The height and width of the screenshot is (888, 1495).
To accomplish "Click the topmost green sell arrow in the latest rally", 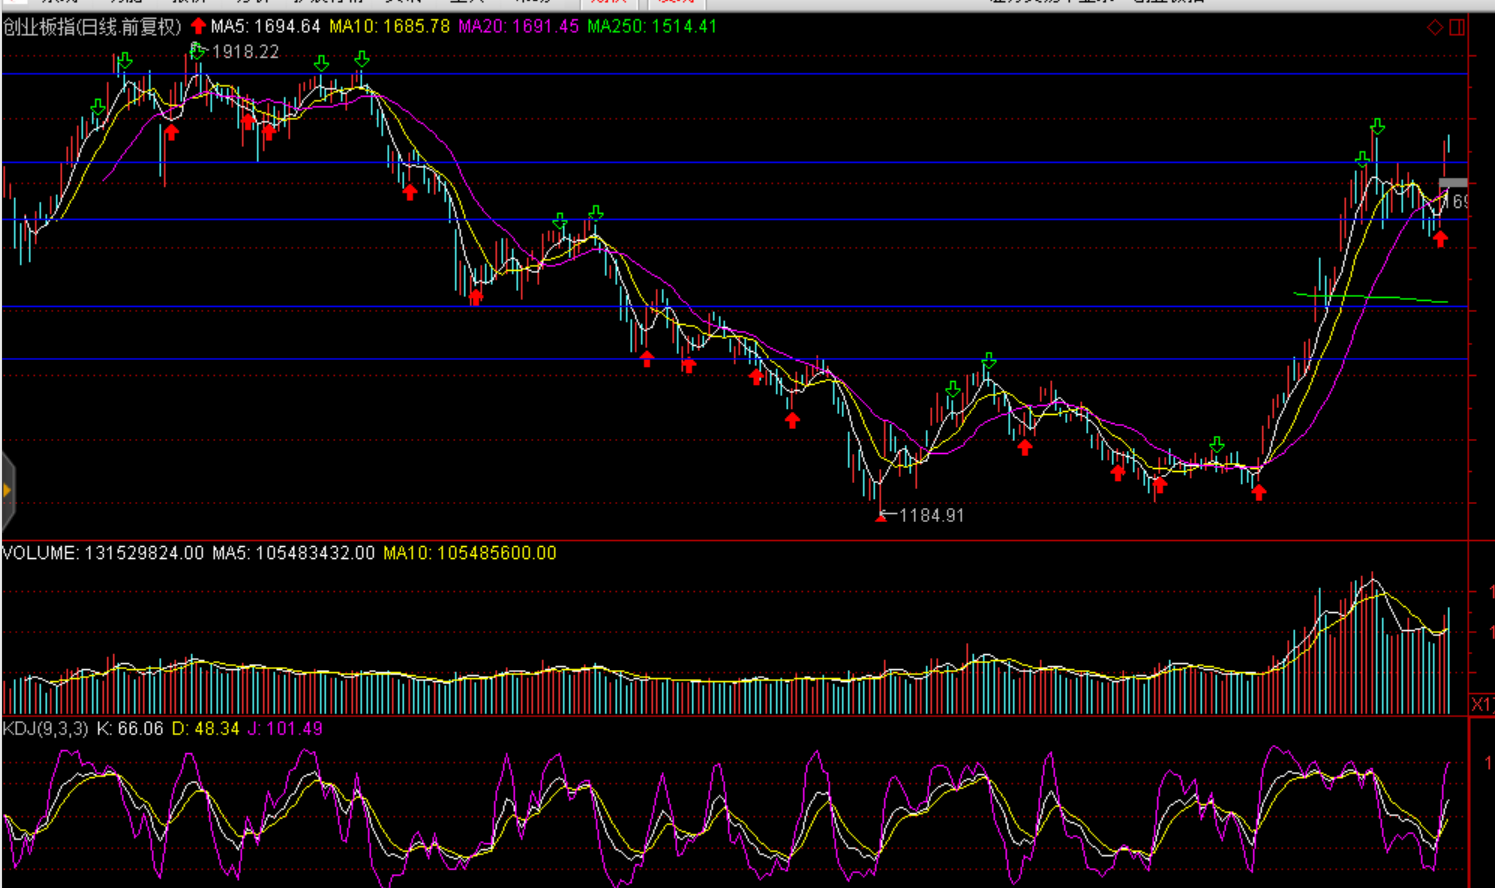I will coord(1378,126).
